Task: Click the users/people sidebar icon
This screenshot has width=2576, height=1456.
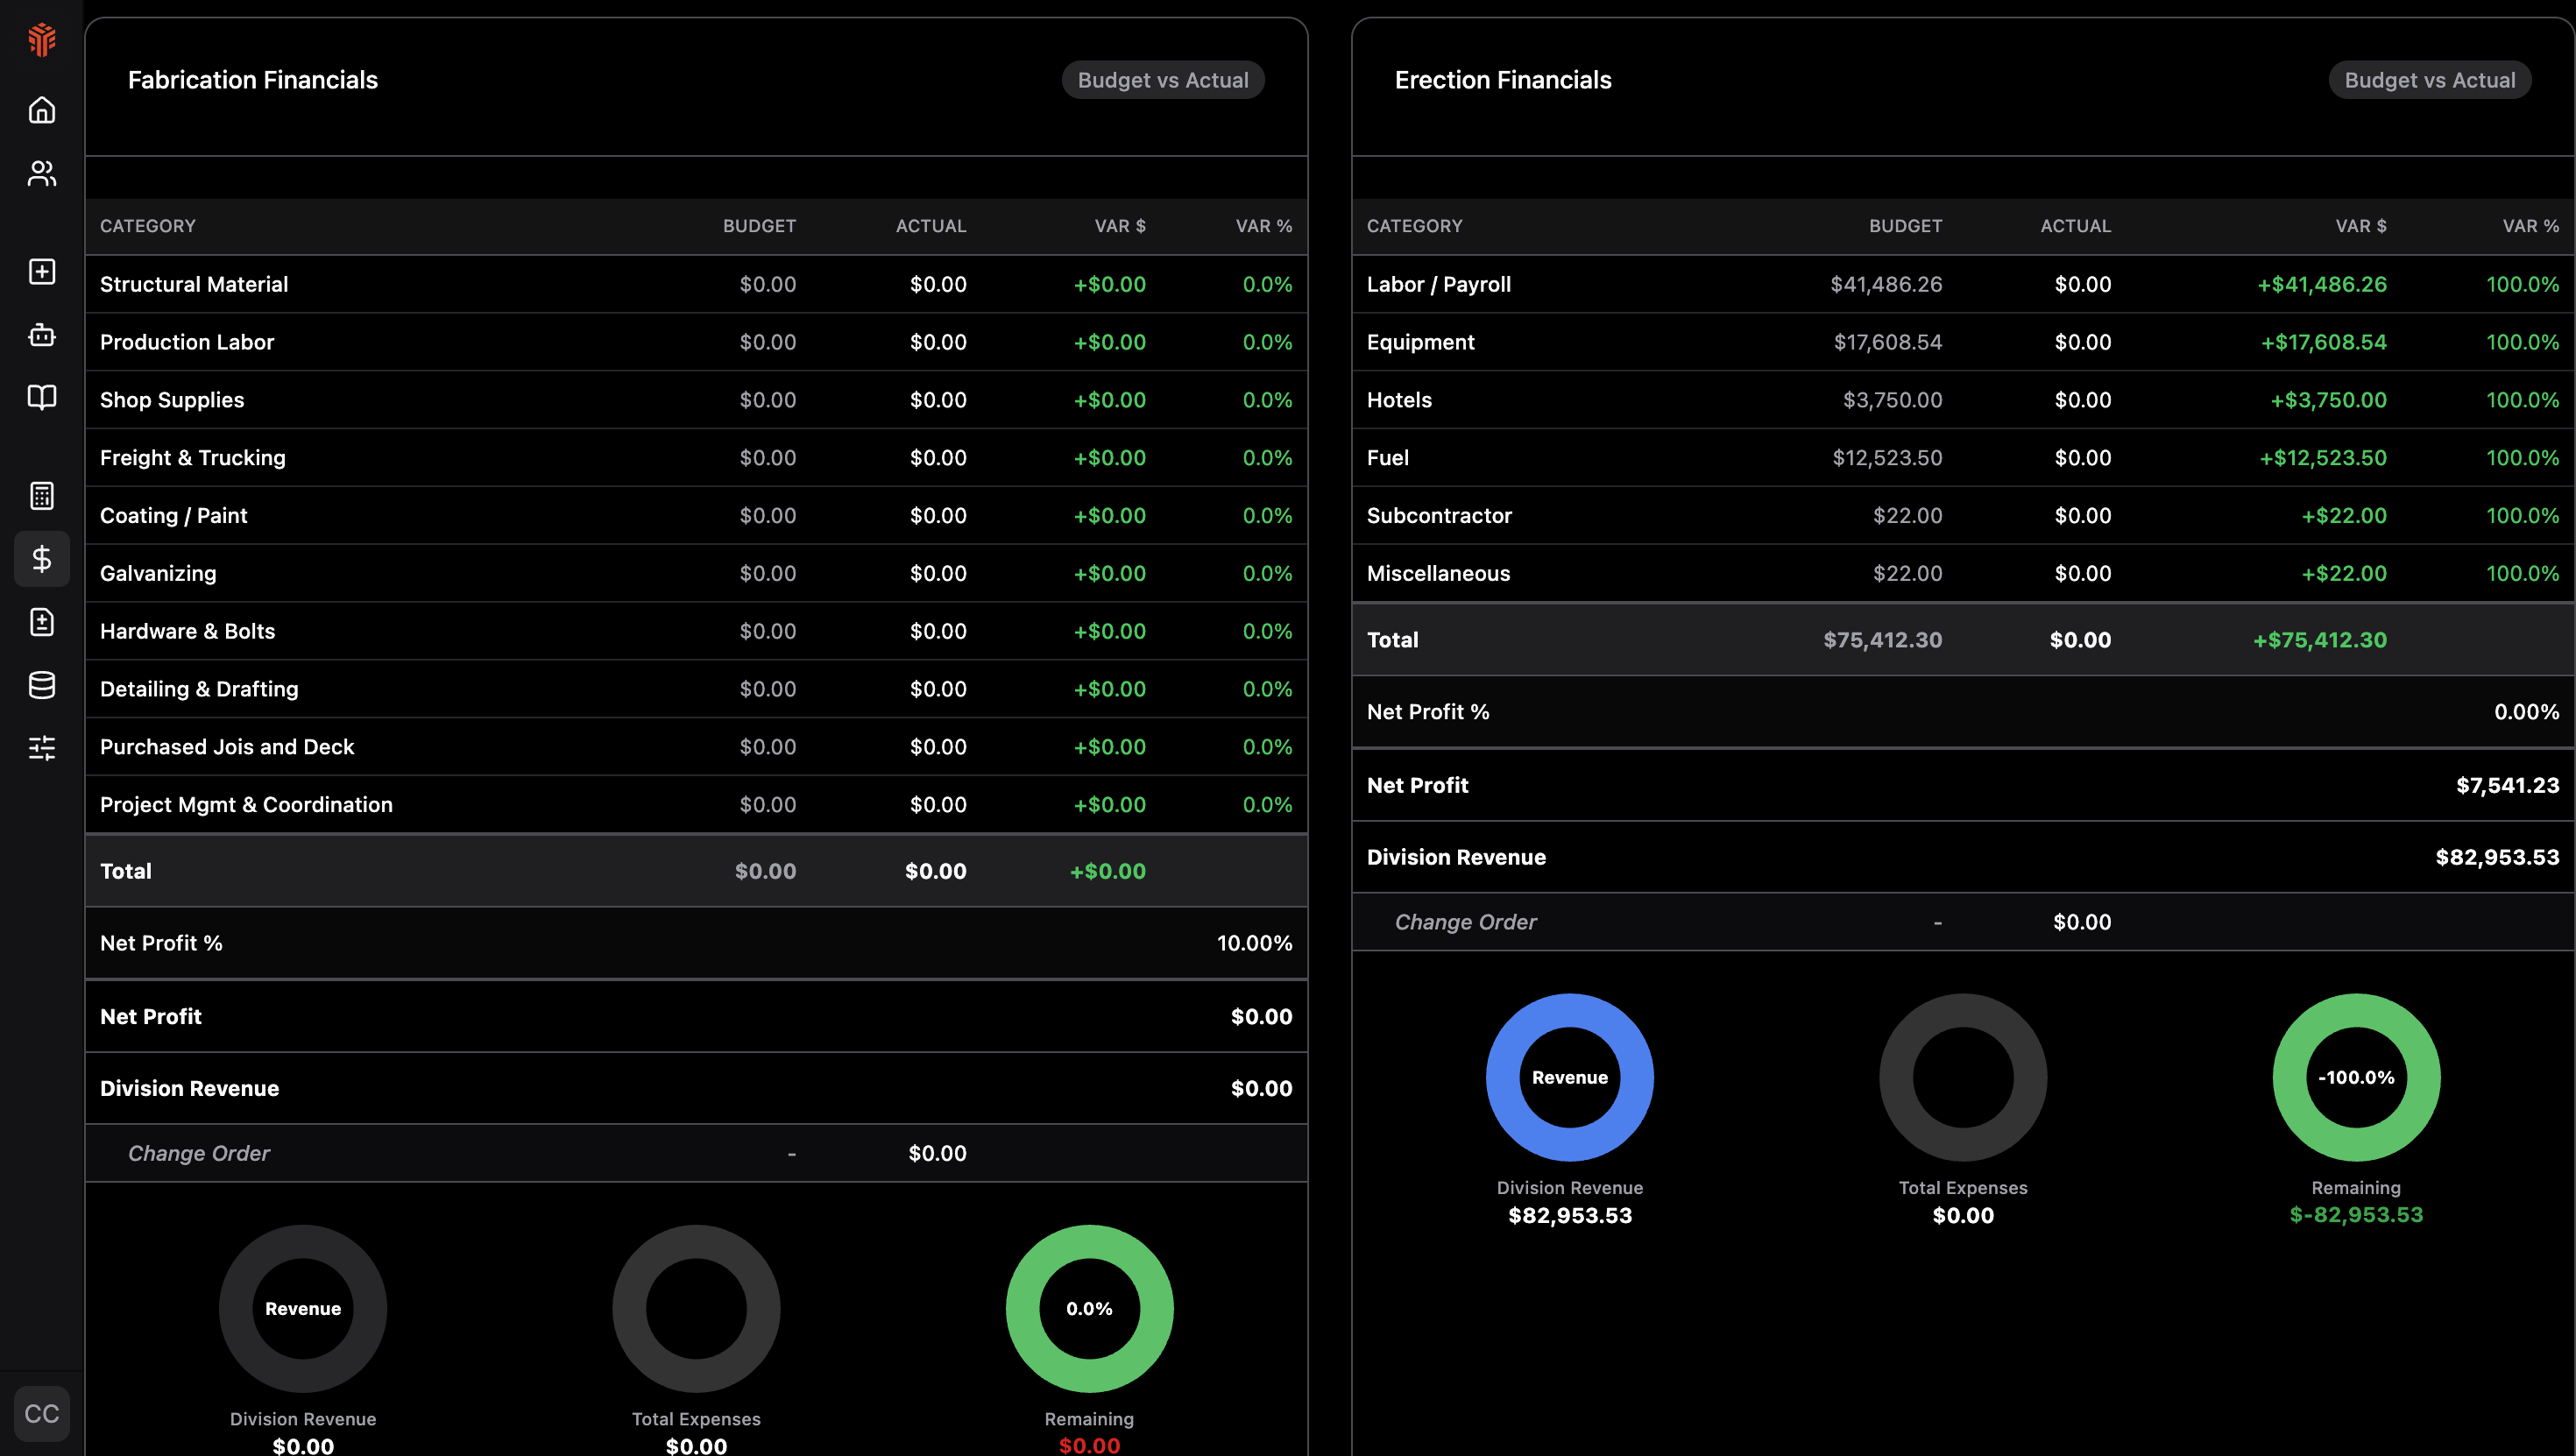Action: [42, 174]
